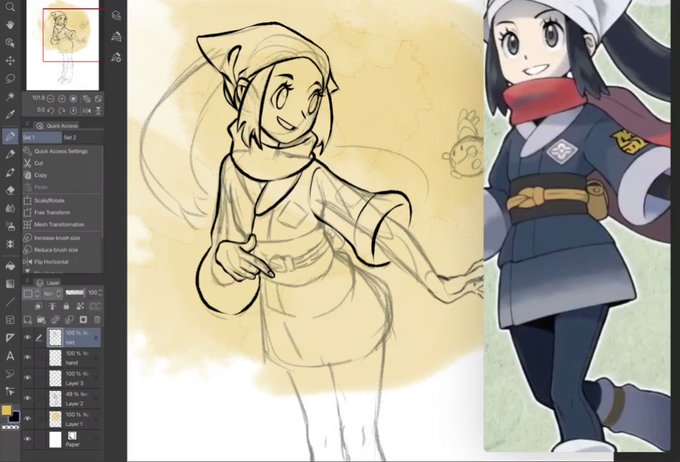
Task: Select the active Pen tool
Action: click(x=10, y=136)
